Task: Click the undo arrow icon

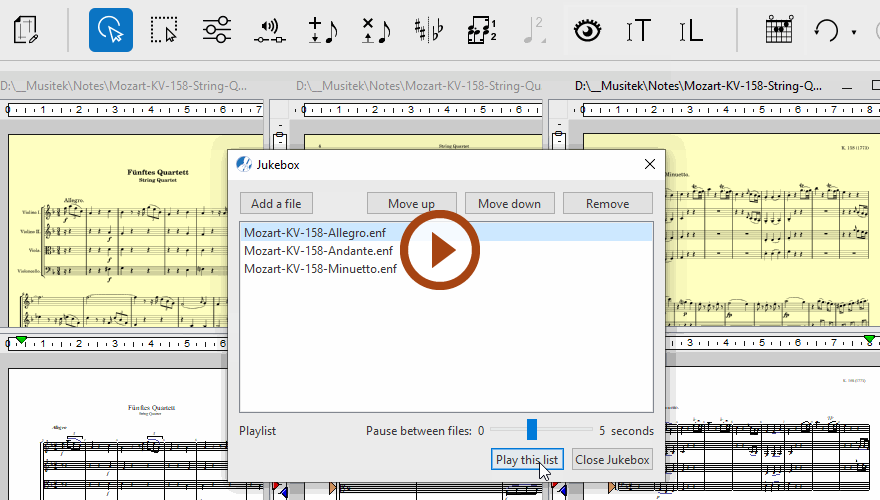Action: click(826, 30)
